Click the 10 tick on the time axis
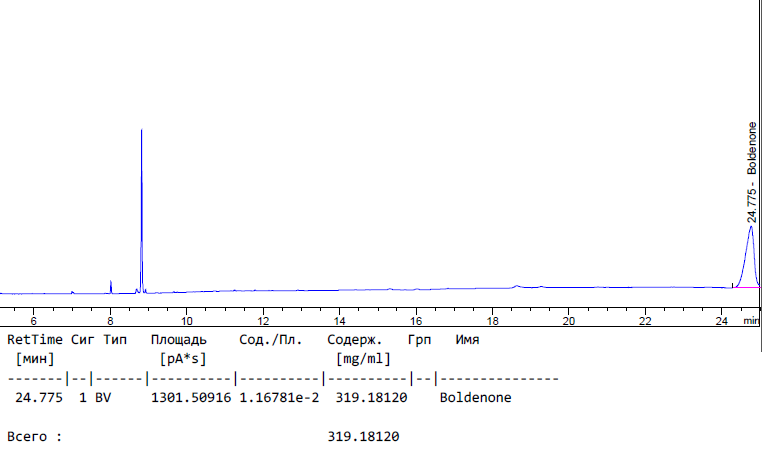 (186, 321)
